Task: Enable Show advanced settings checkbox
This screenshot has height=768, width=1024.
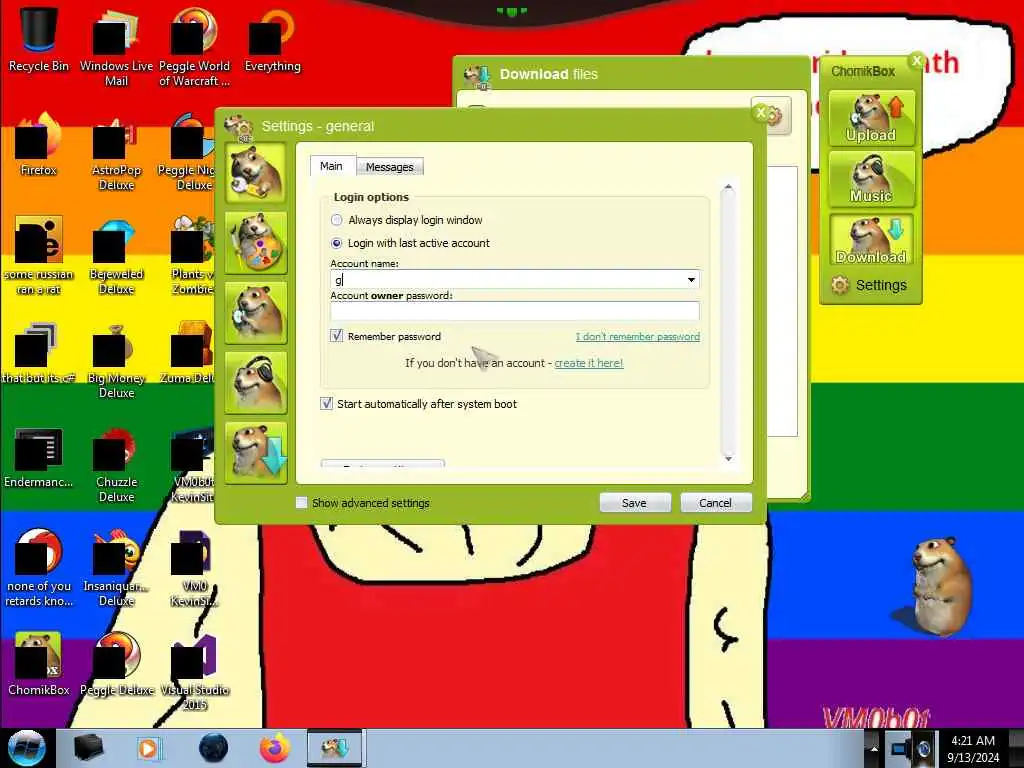Action: [x=301, y=502]
